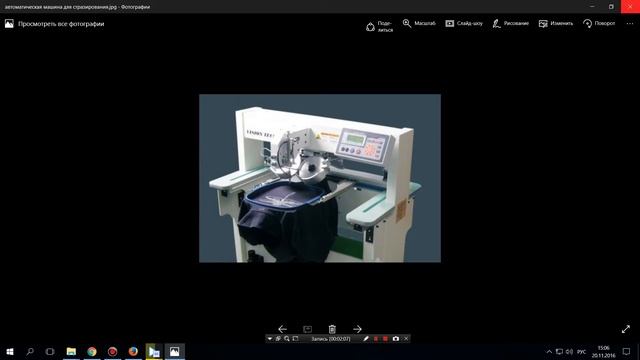This screenshot has width=640, height=360.
Task: Show hidden tray icons chevron
Action: point(549,352)
